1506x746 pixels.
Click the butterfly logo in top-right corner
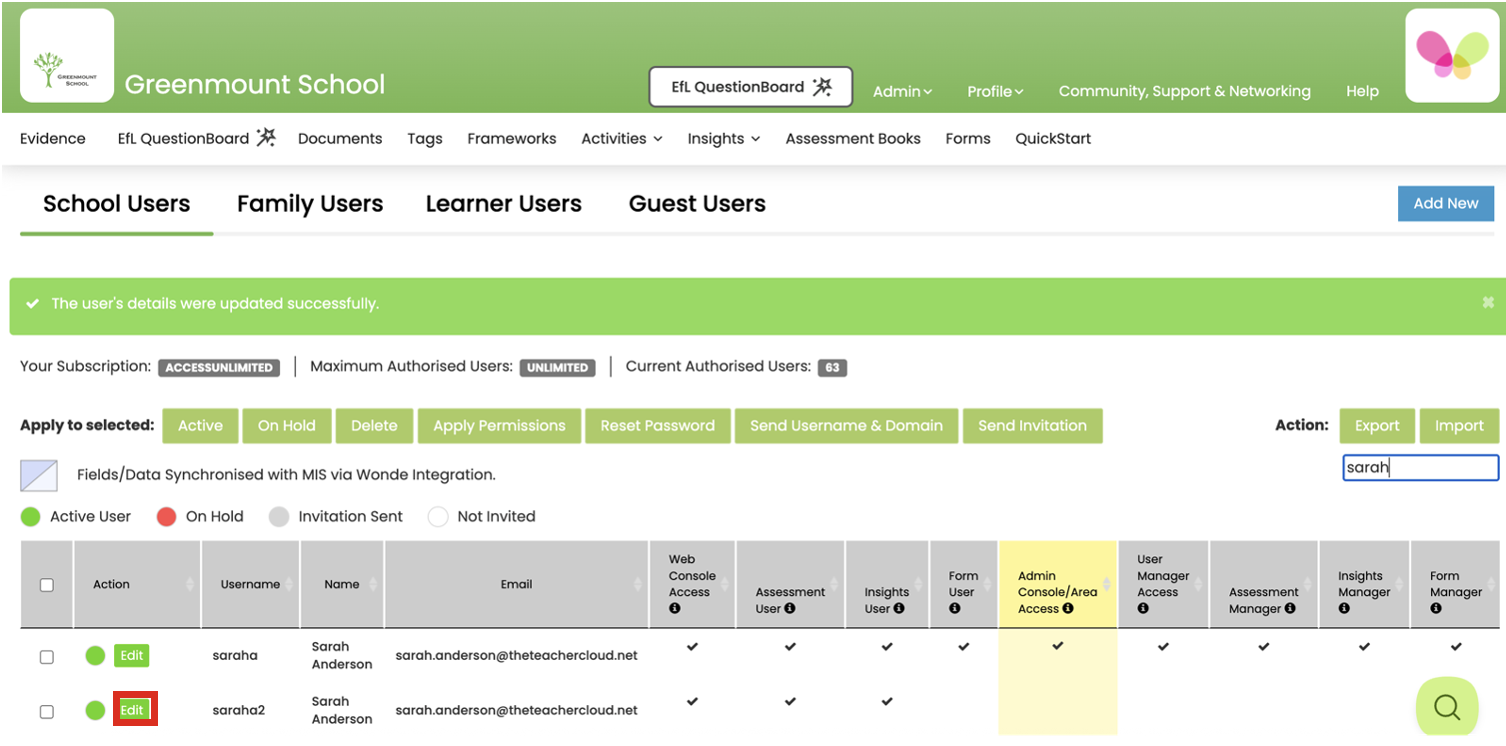point(1451,57)
